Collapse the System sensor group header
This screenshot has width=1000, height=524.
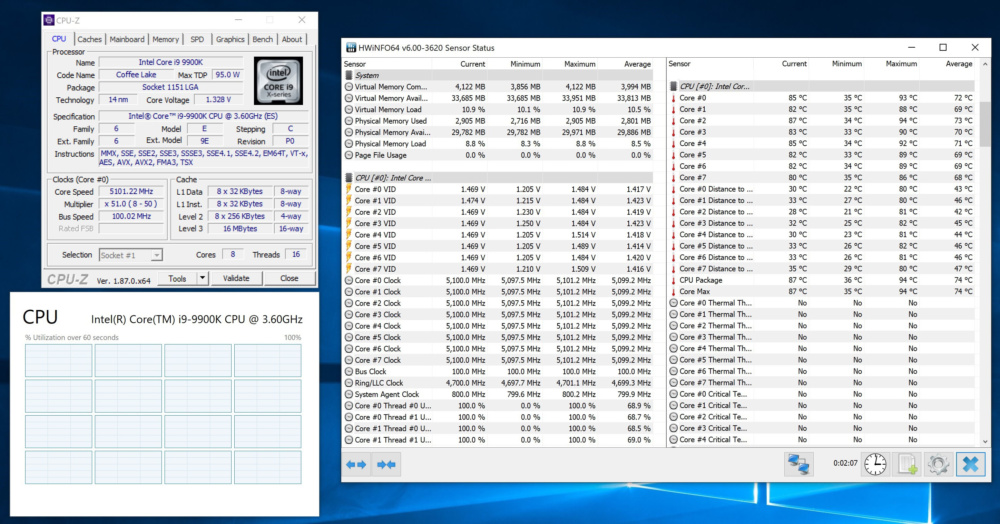[498, 75]
